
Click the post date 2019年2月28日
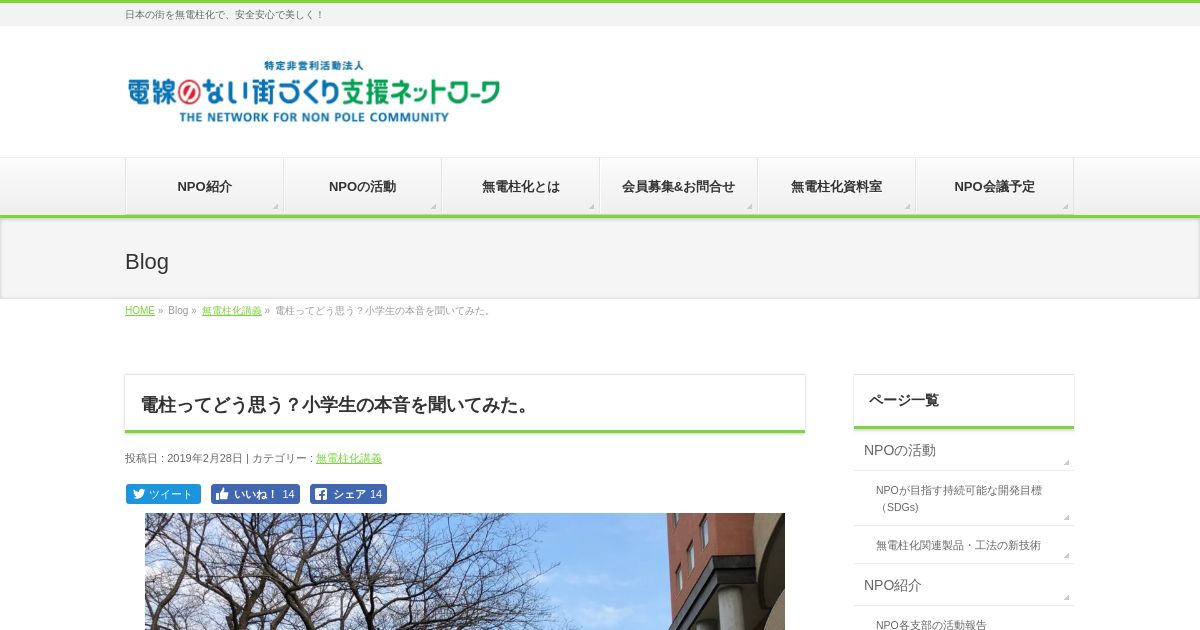click(205, 458)
